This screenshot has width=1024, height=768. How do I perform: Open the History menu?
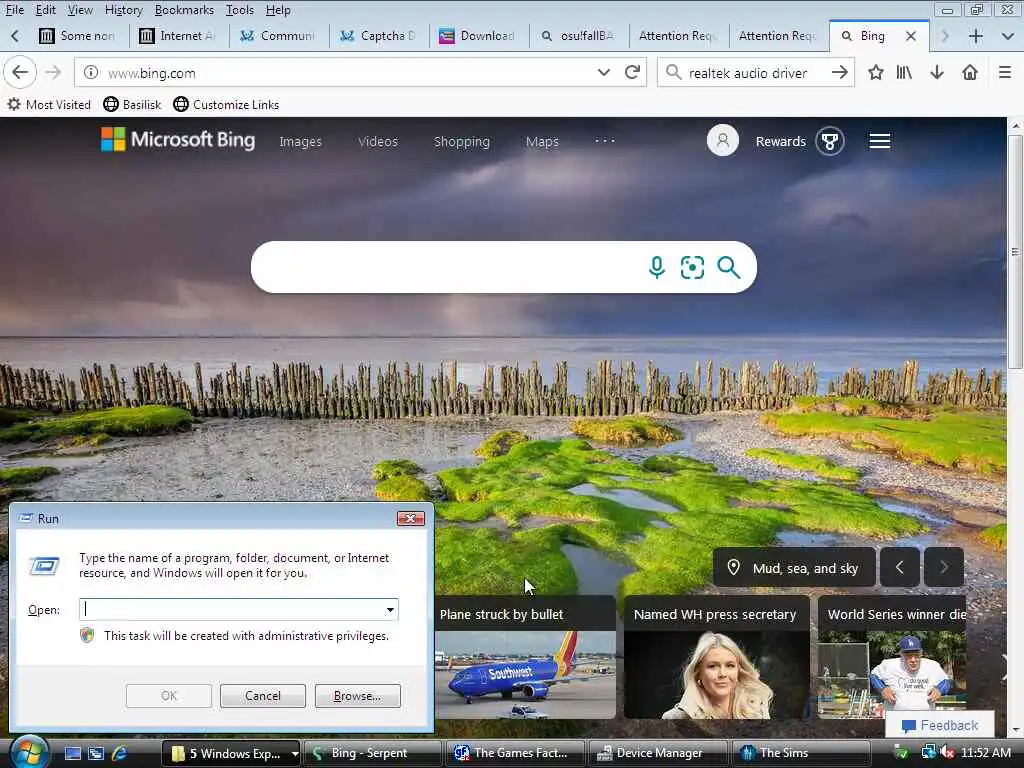pos(123,10)
